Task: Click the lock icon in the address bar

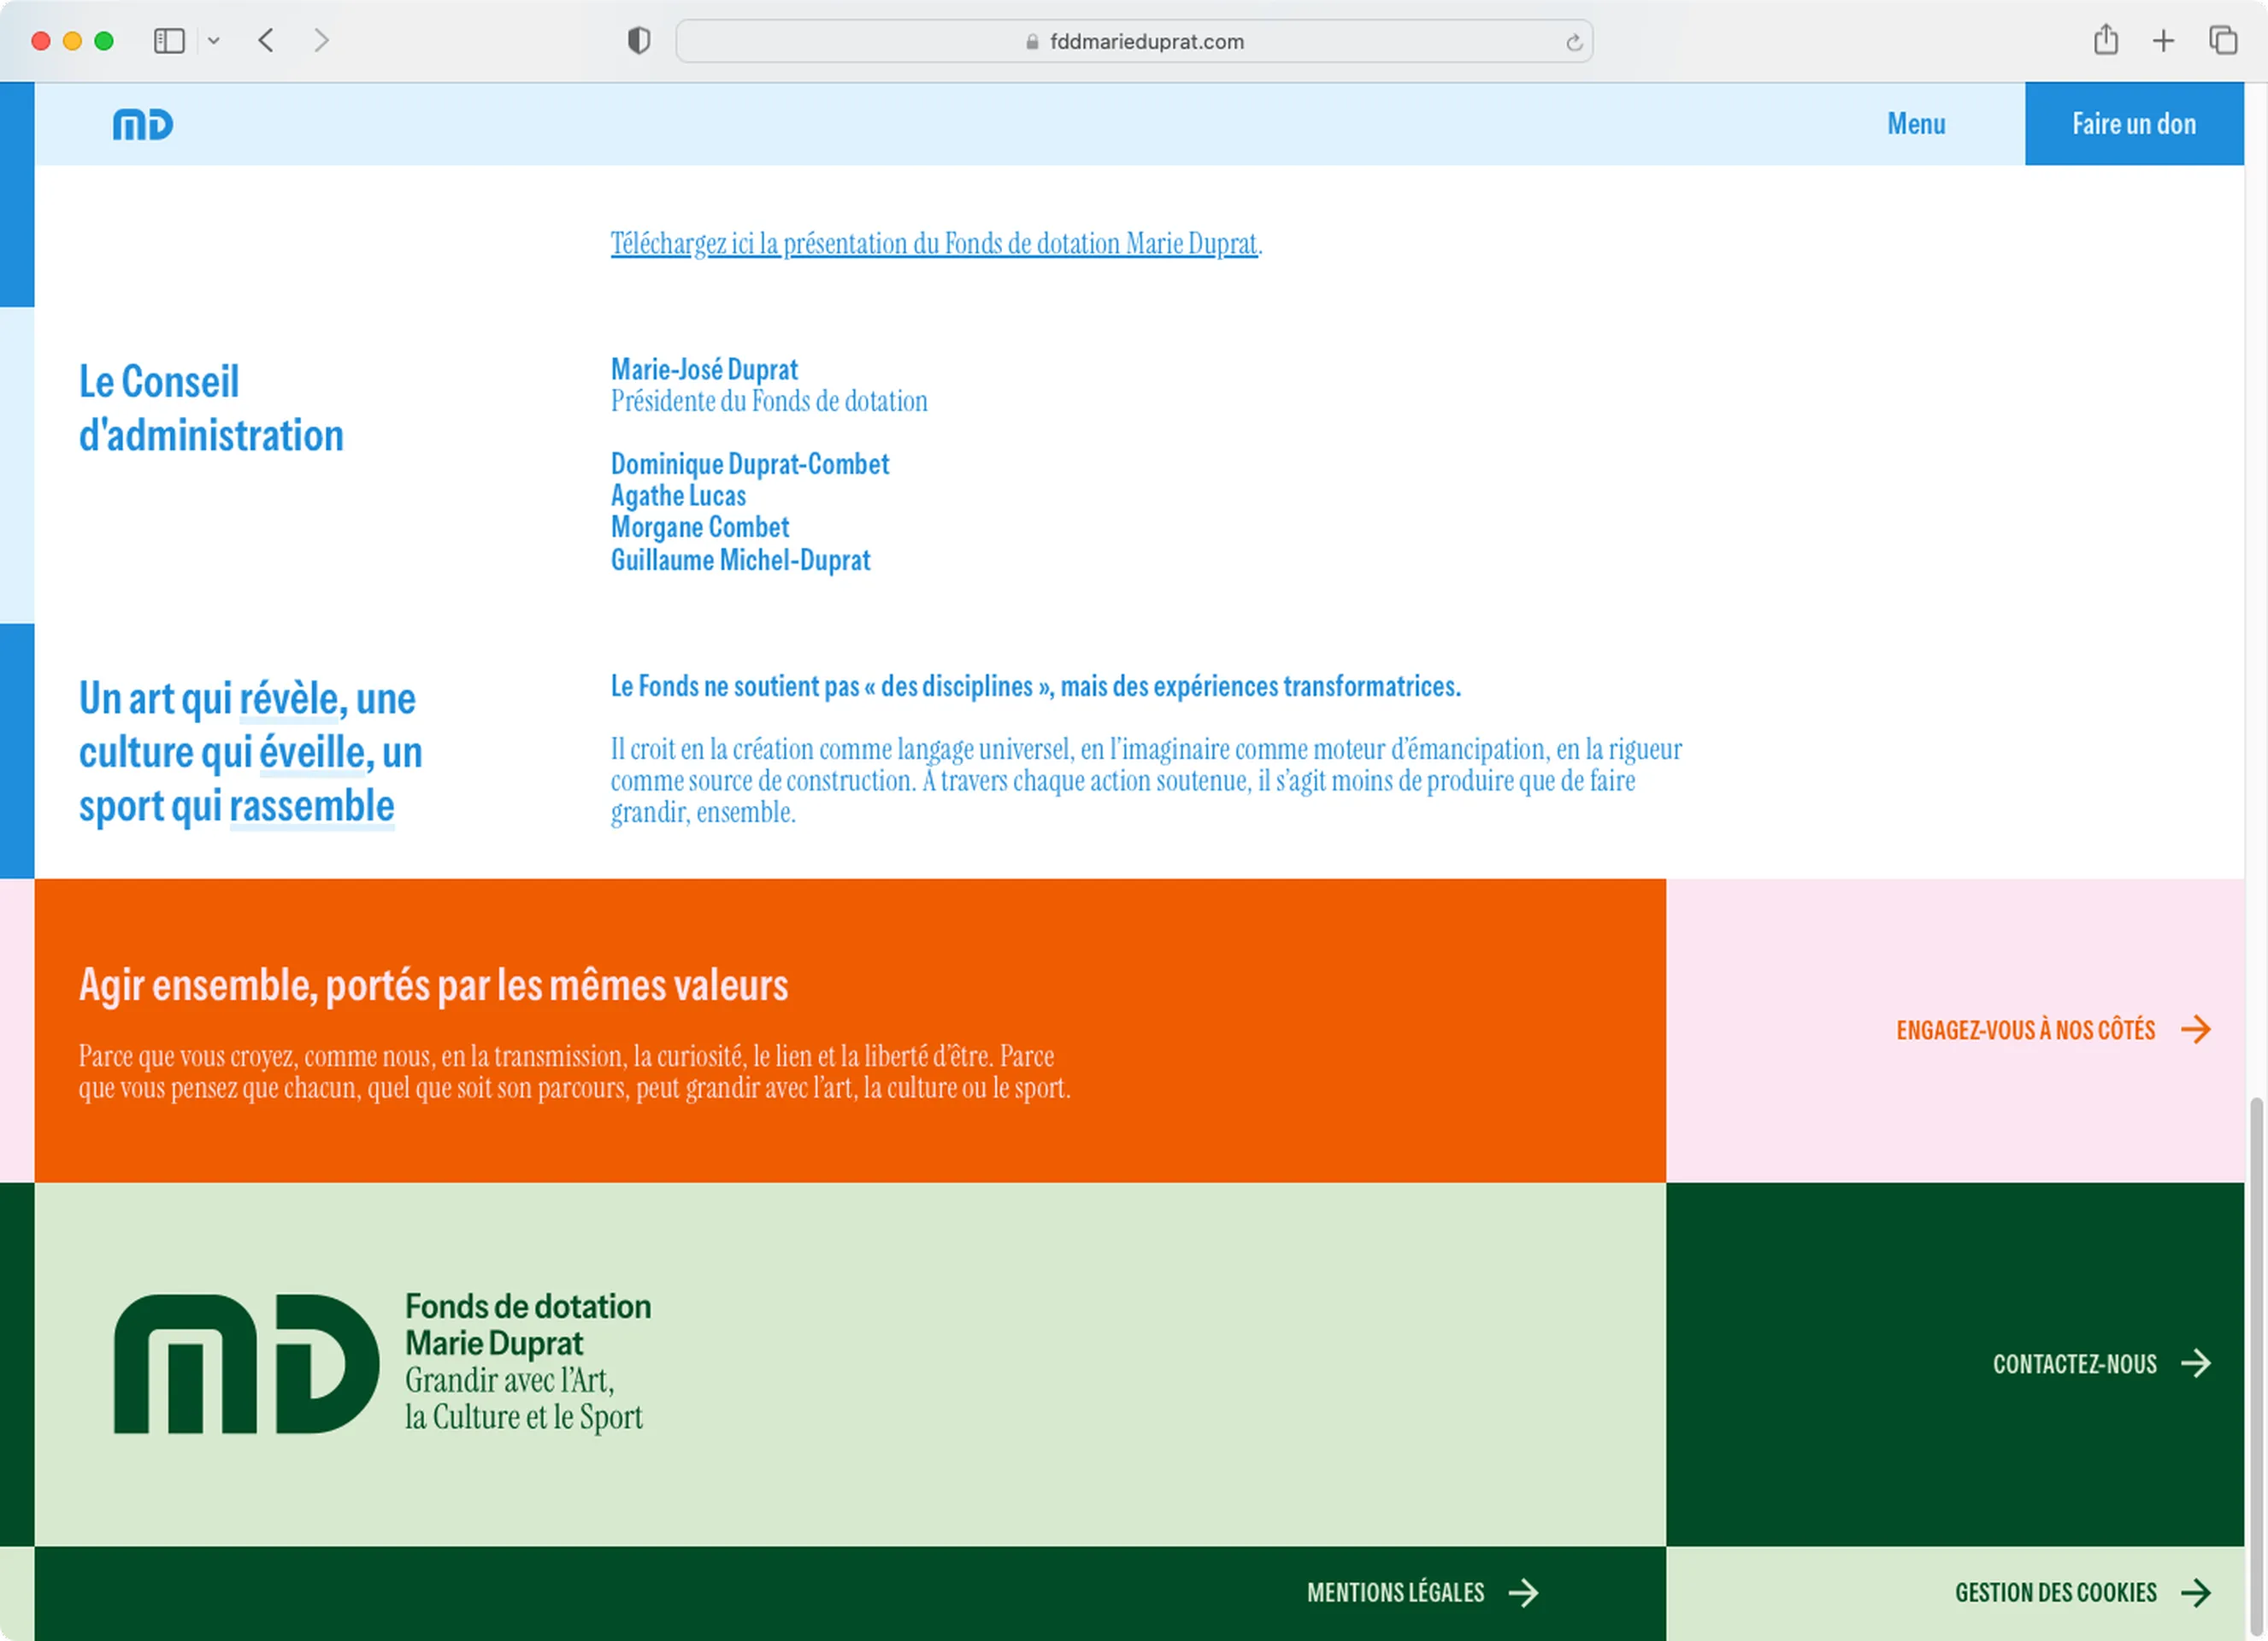Action: click(x=1032, y=42)
